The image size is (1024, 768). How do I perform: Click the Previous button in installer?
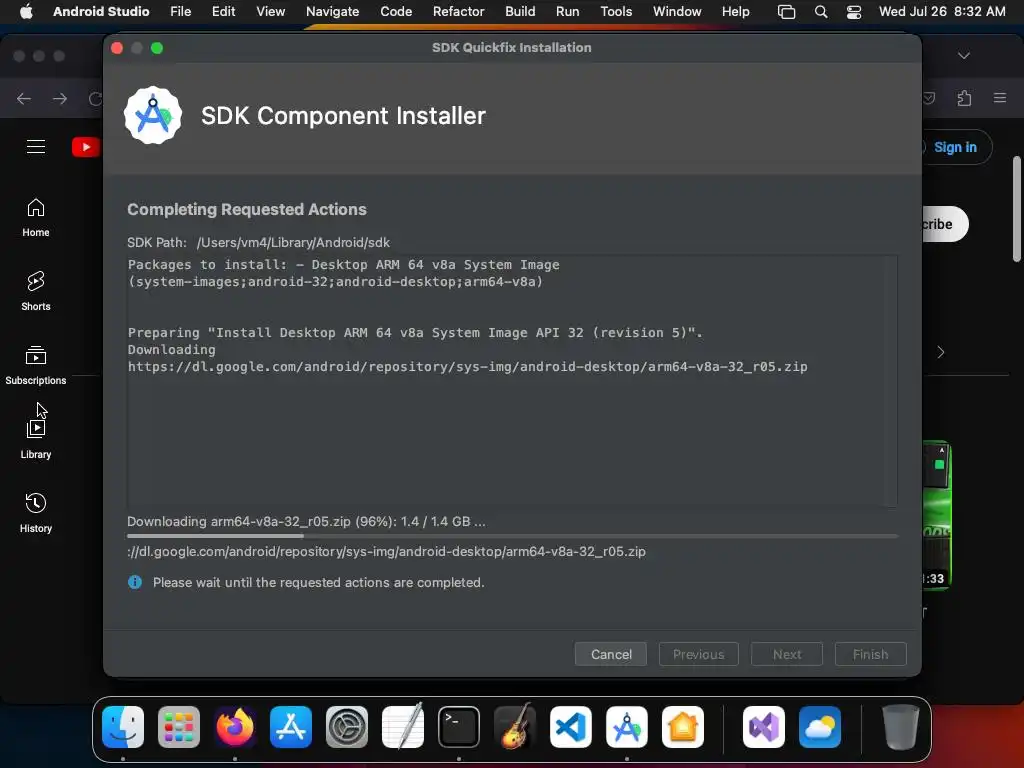[698, 654]
